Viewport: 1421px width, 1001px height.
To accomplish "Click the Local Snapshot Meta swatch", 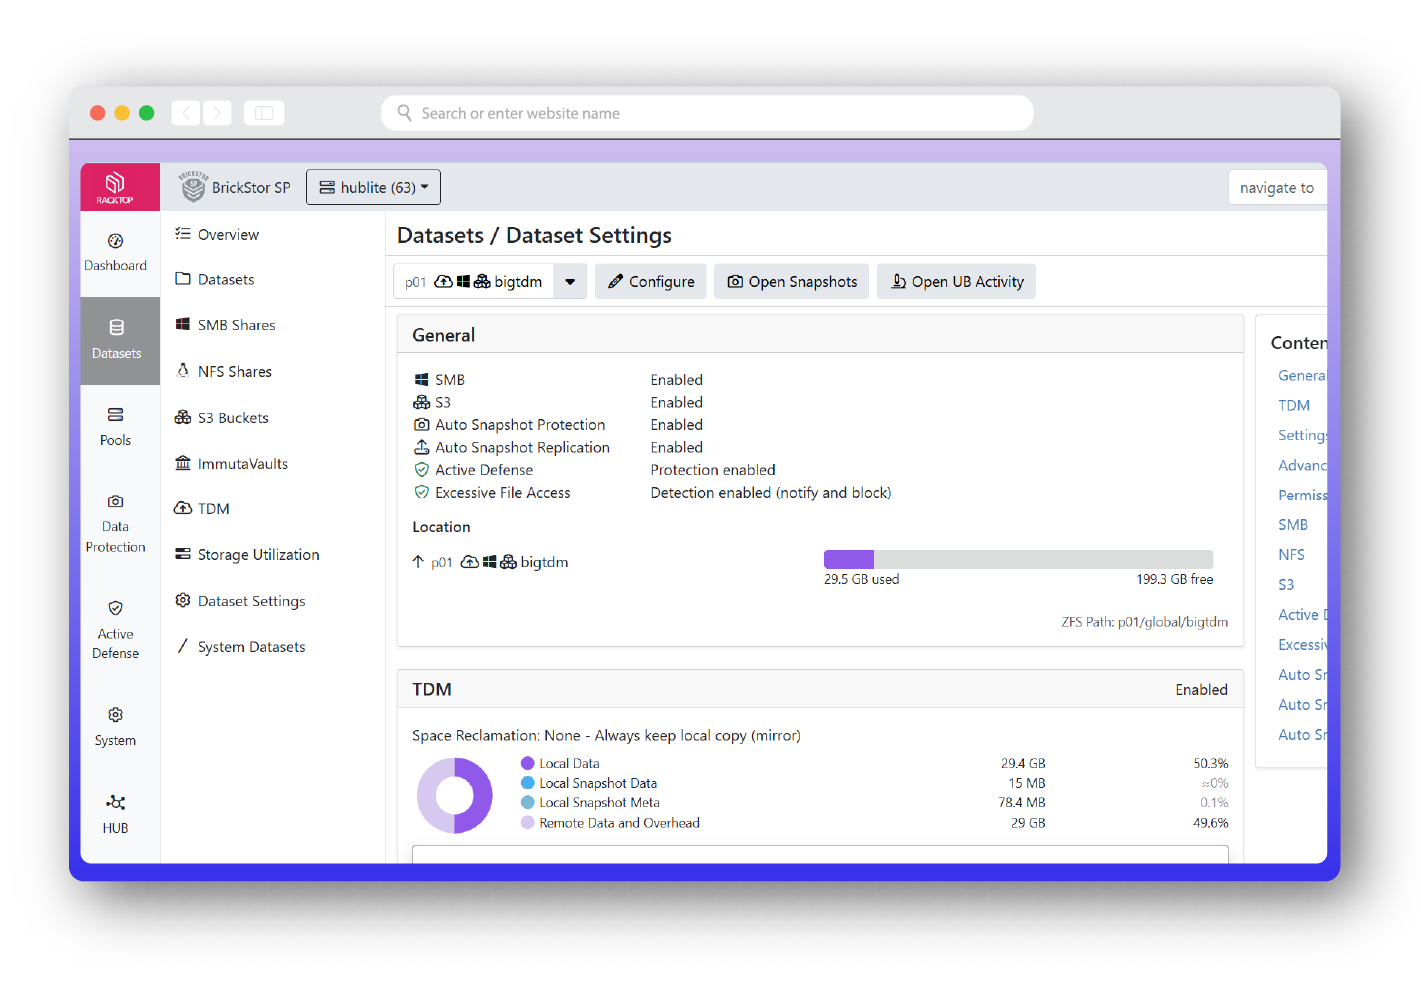I will pyautogui.click(x=527, y=802).
